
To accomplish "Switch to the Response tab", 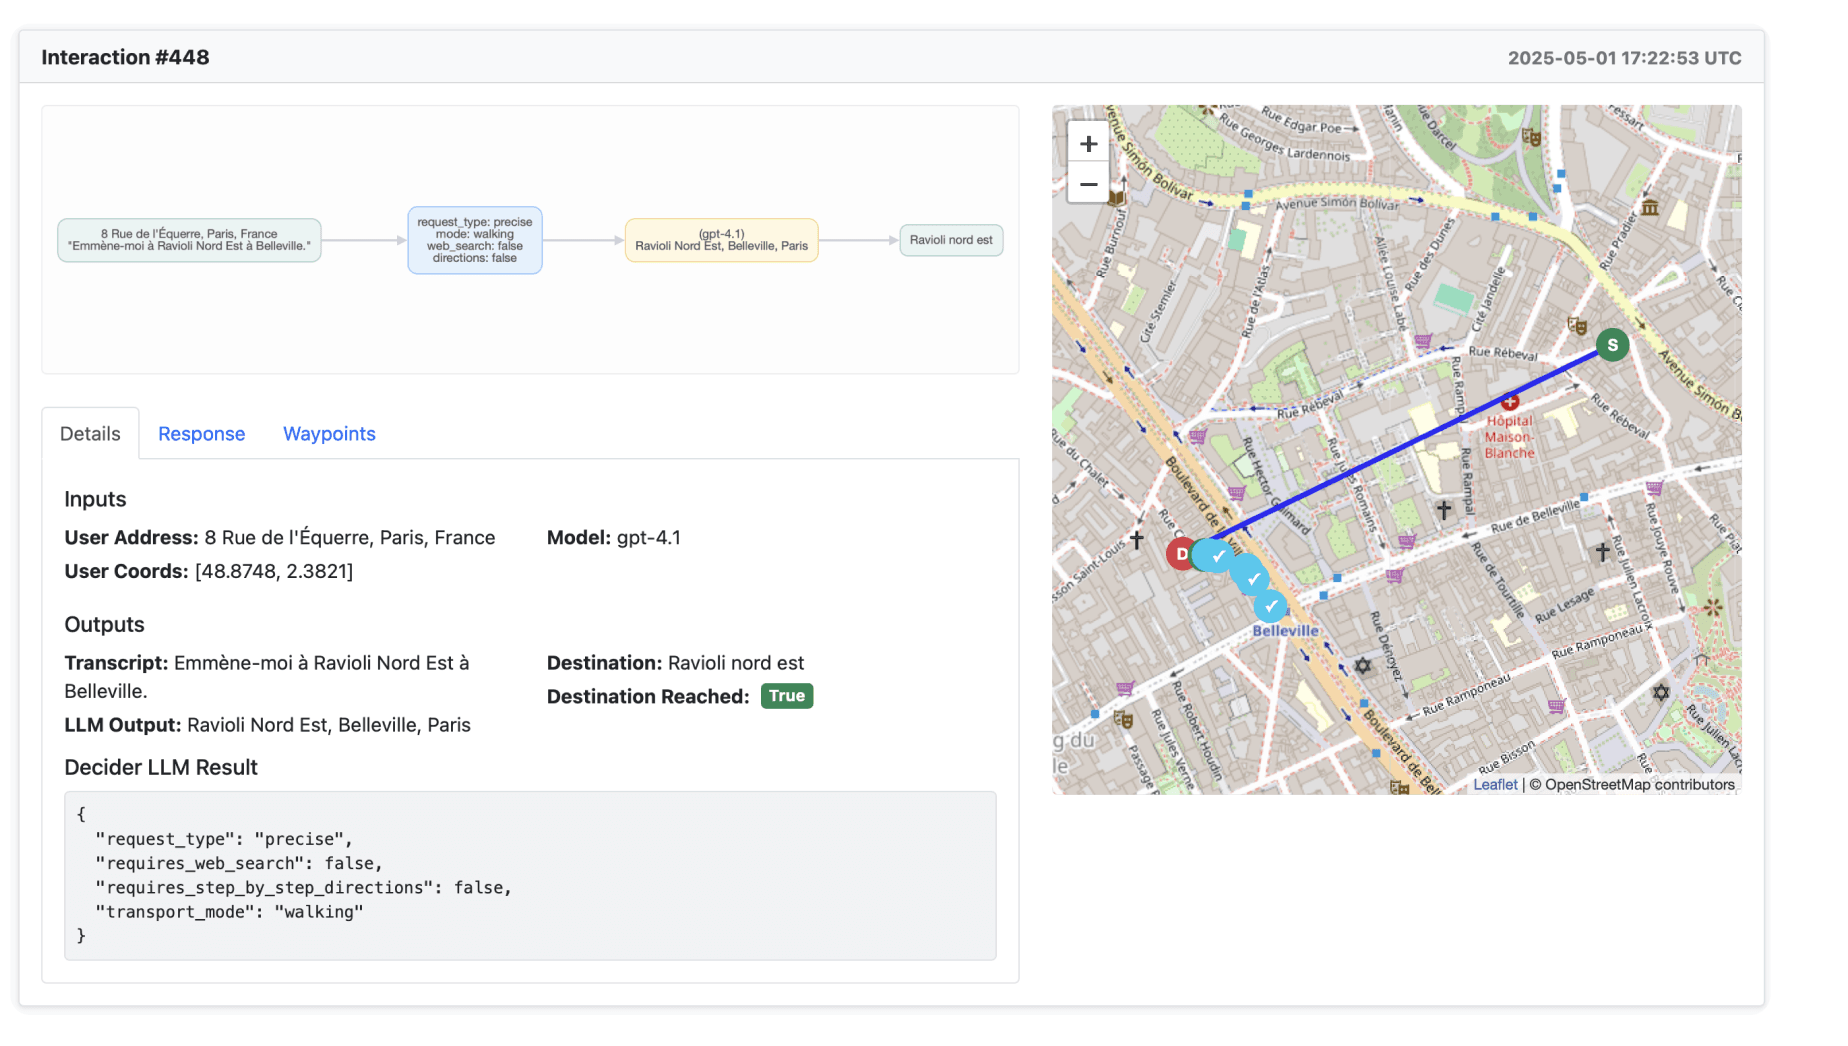I will tap(201, 433).
